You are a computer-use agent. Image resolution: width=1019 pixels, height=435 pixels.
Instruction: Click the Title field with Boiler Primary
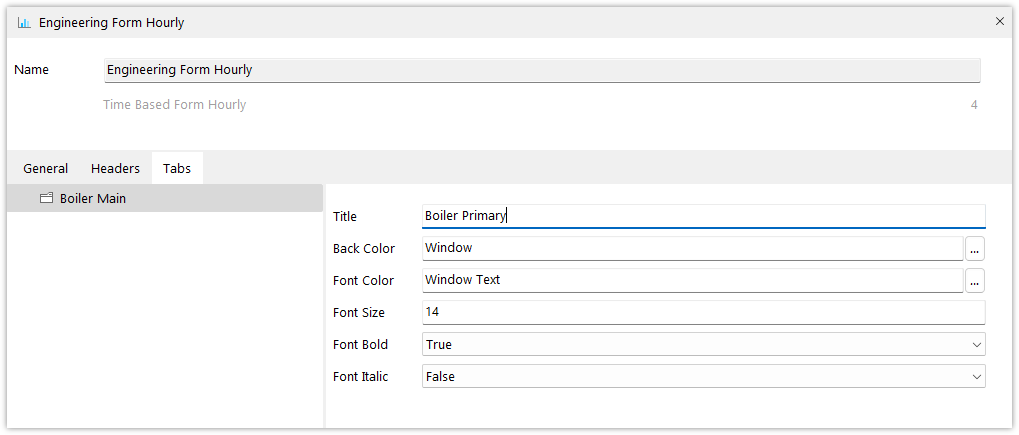[x=704, y=217]
